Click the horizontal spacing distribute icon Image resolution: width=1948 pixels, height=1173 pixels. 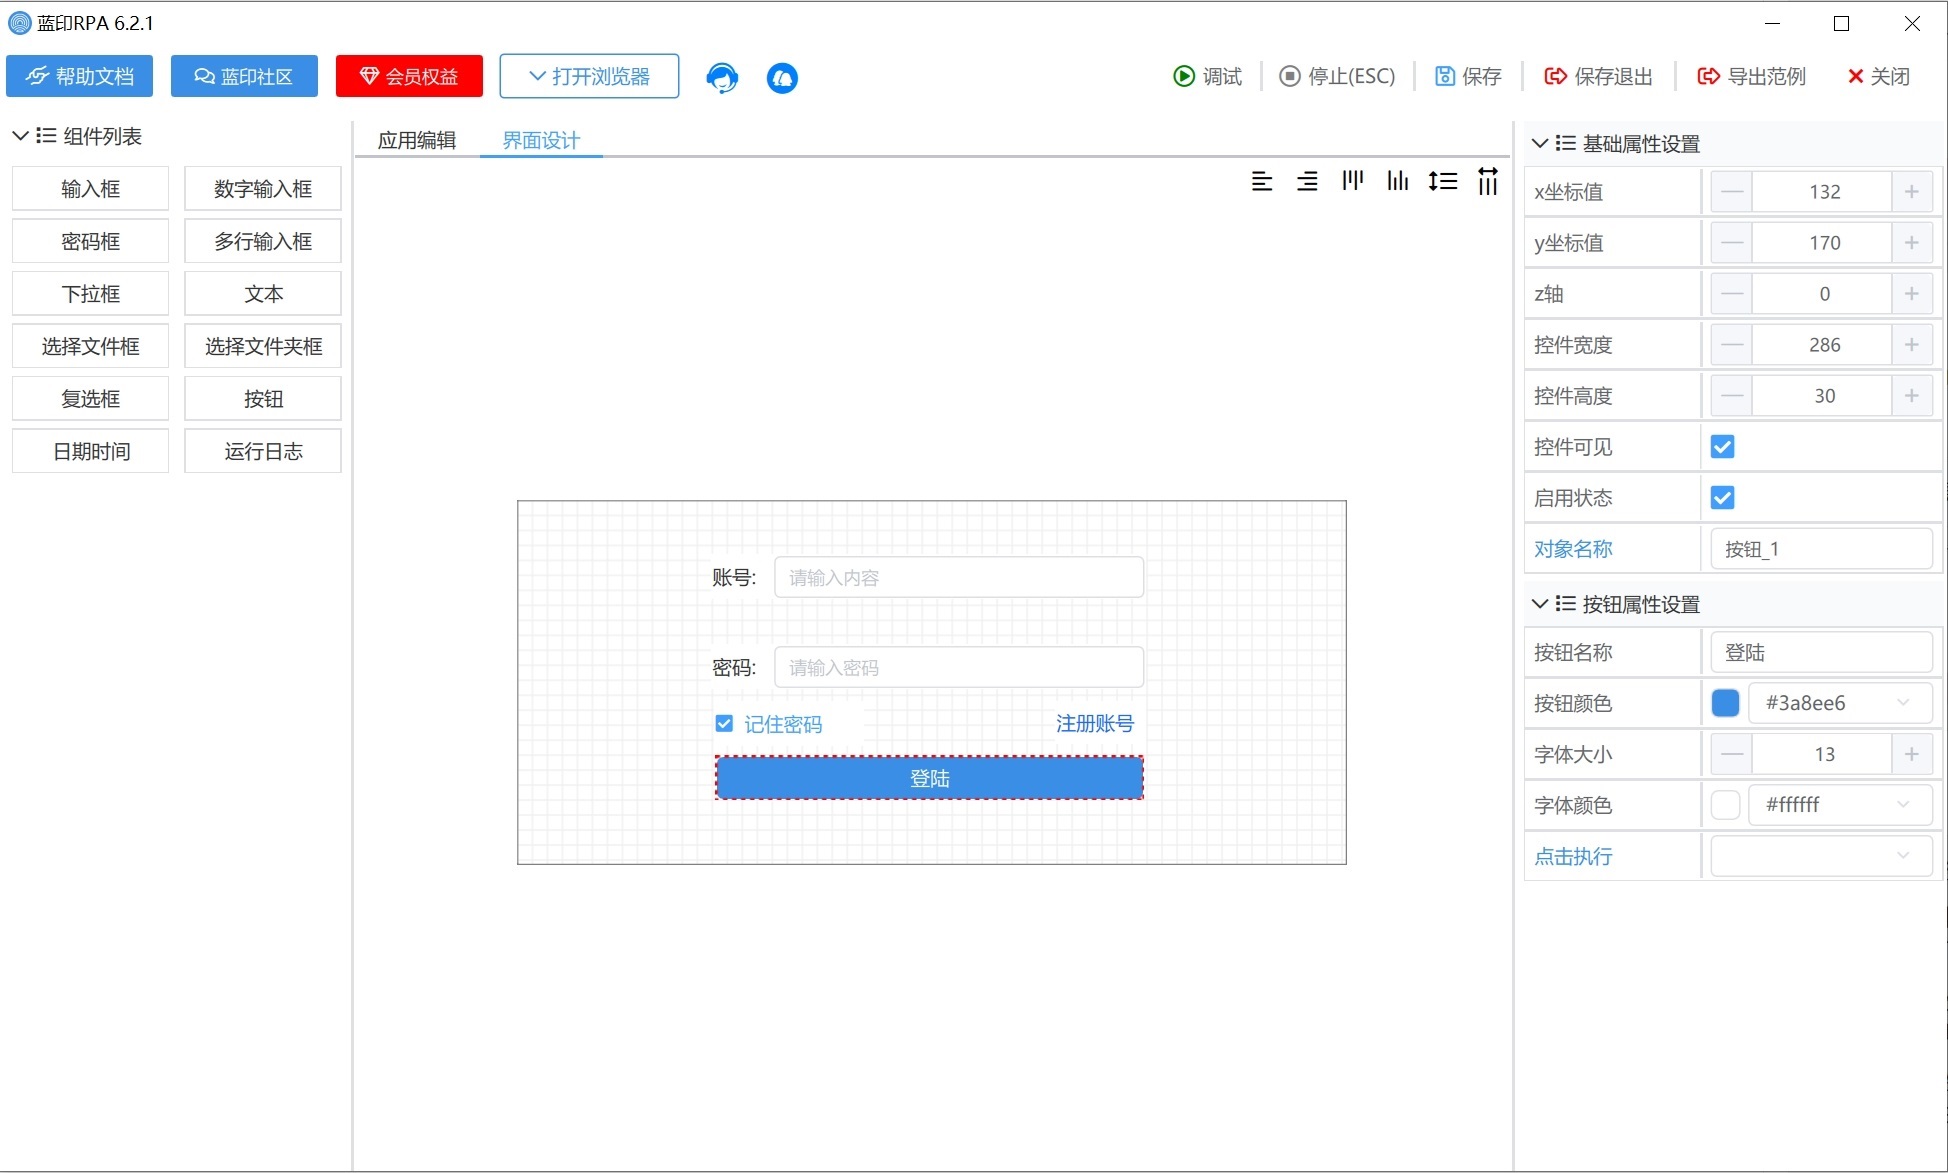click(1488, 181)
